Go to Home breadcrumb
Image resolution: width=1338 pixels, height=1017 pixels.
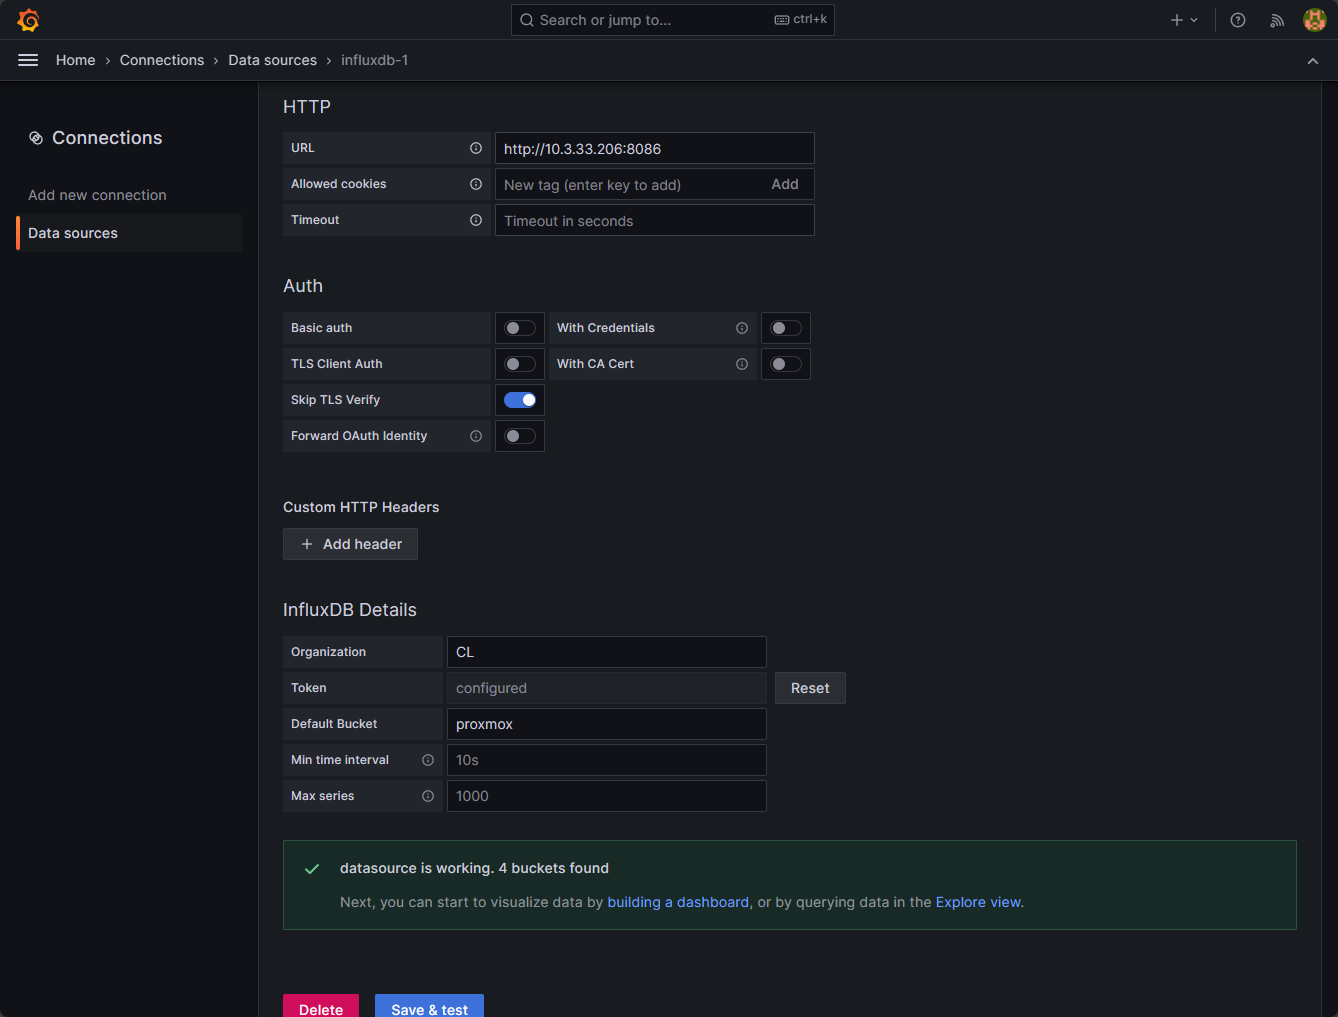point(76,60)
